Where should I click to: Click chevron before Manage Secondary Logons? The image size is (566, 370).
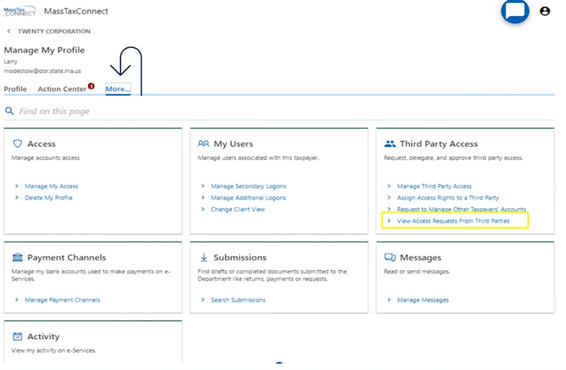coord(203,186)
